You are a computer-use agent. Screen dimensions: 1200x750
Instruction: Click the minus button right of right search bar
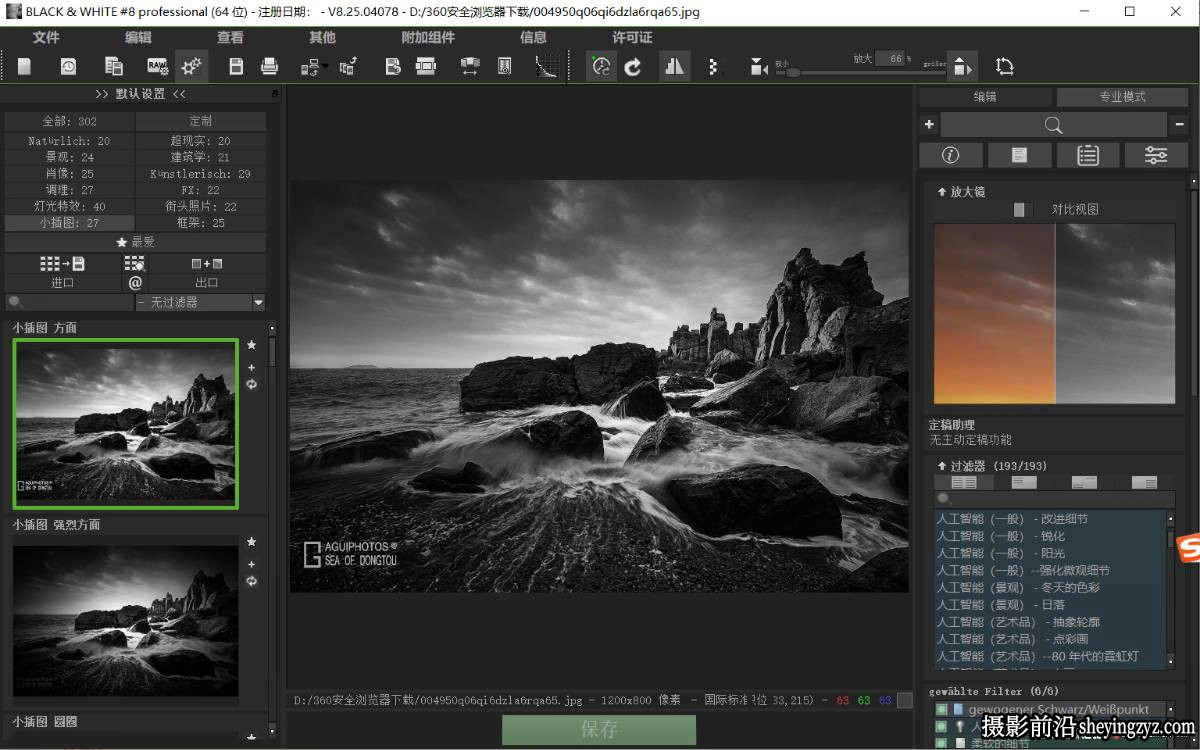[x=1180, y=125]
